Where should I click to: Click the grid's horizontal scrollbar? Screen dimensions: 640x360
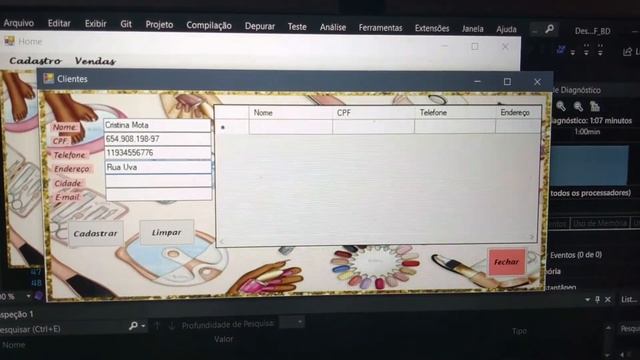tap(376, 240)
